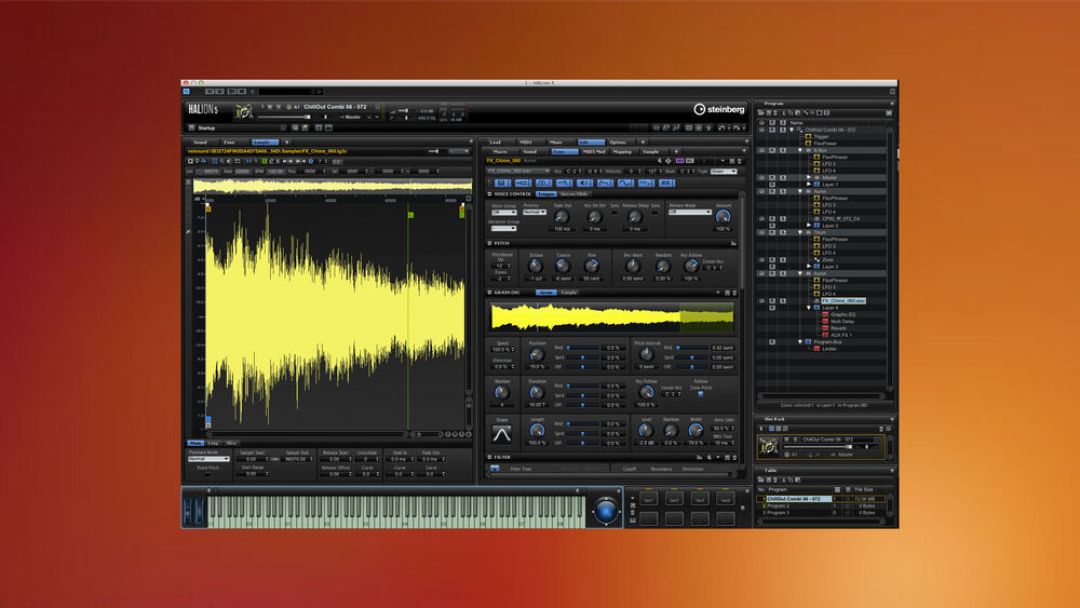Open the Voice Group dropdown
Viewport: 1080px width, 608px height.
[x=503, y=212]
